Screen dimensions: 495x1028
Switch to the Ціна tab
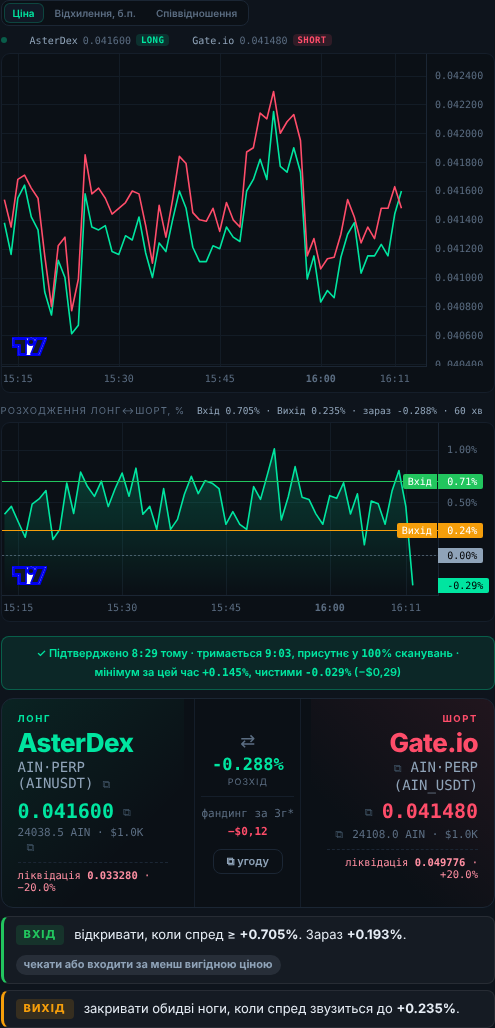click(x=23, y=13)
